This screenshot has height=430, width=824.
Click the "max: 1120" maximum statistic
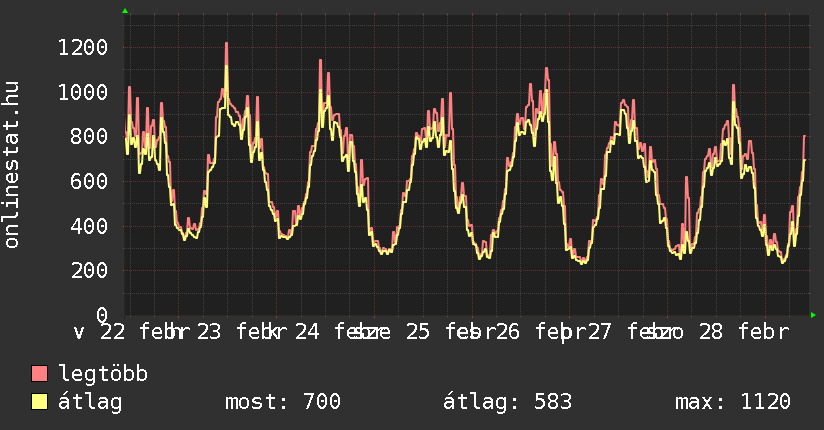pos(733,402)
